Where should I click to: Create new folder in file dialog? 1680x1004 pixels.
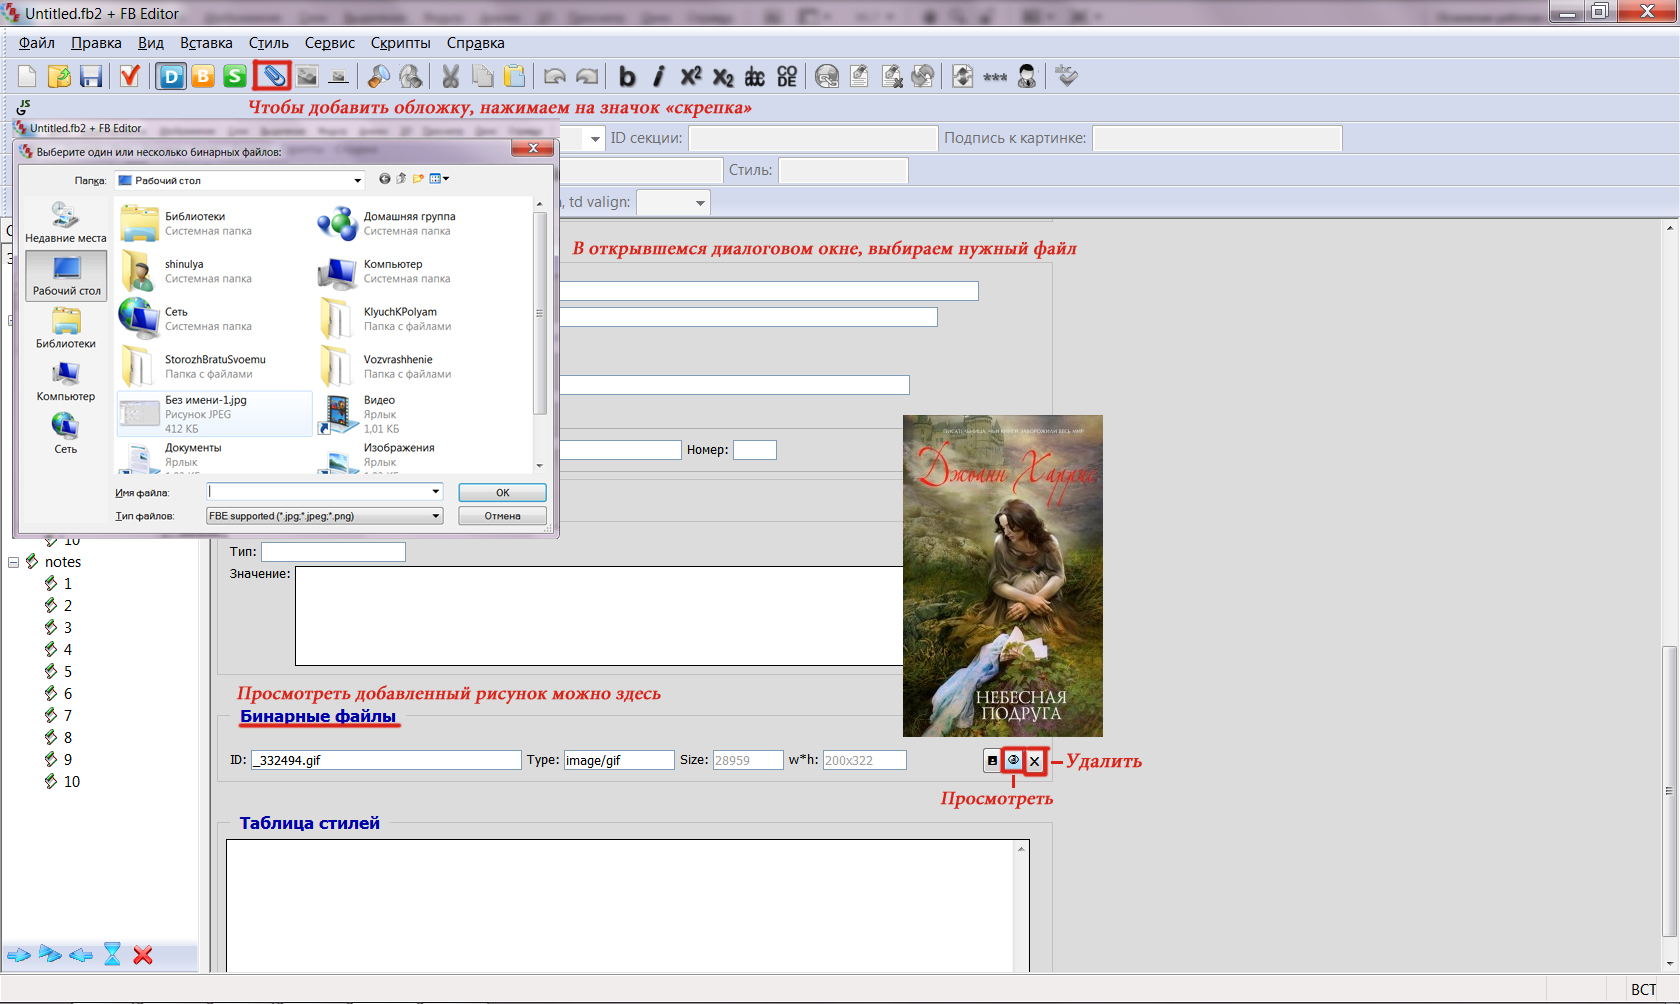[x=418, y=179]
